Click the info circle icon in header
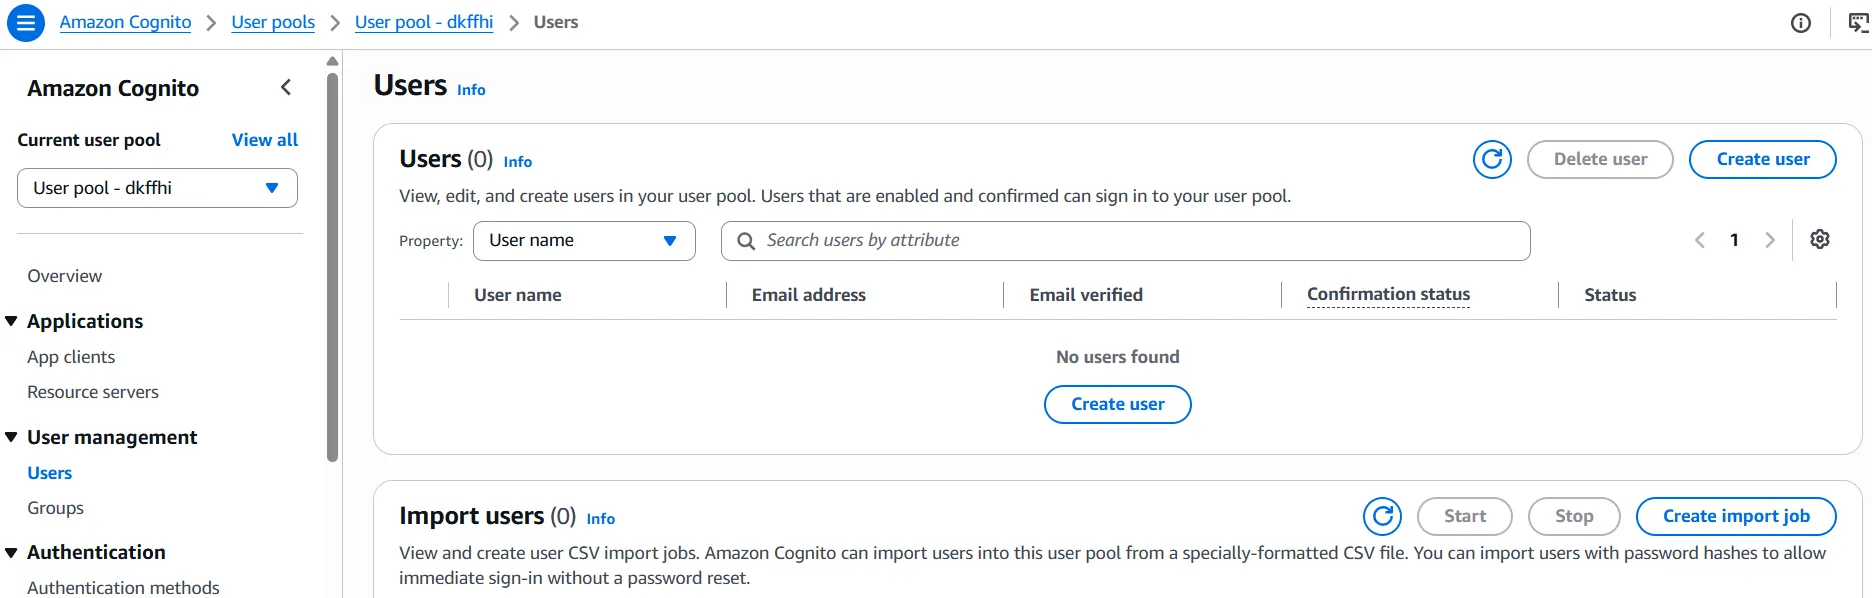 pos(1801,23)
